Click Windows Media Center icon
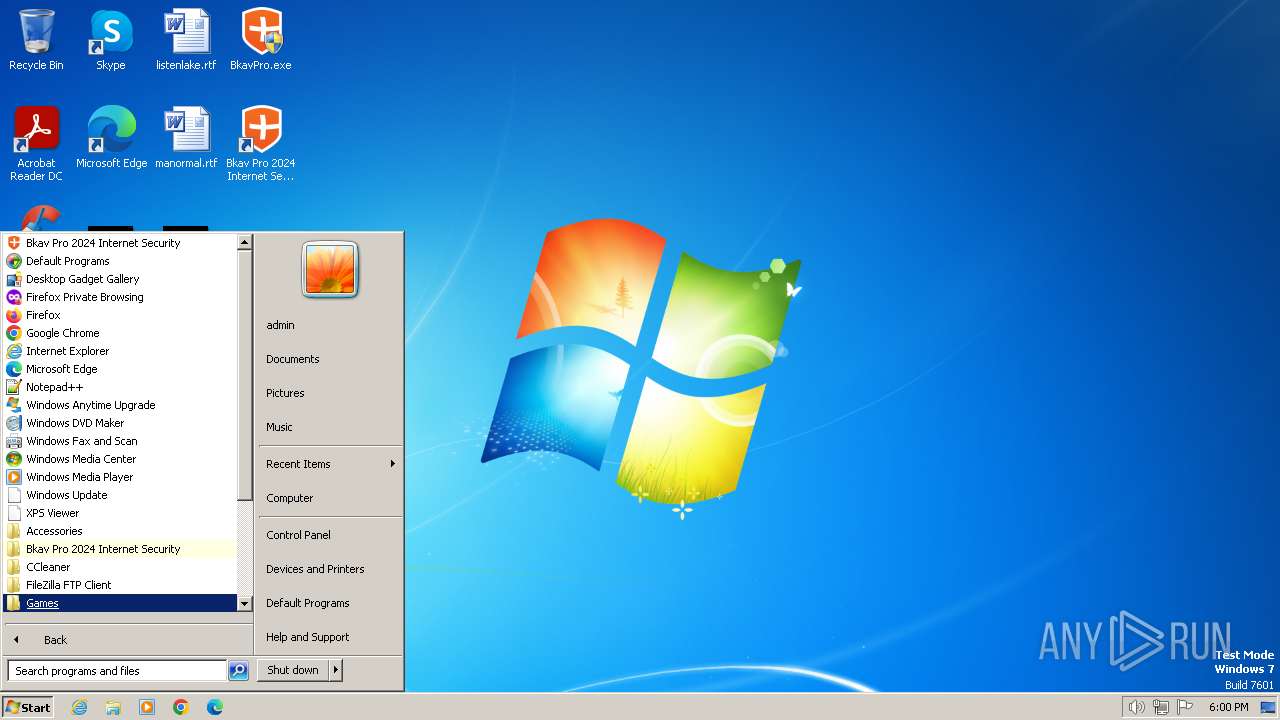The width and height of the screenshot is (1280, 720). point(14,459)
